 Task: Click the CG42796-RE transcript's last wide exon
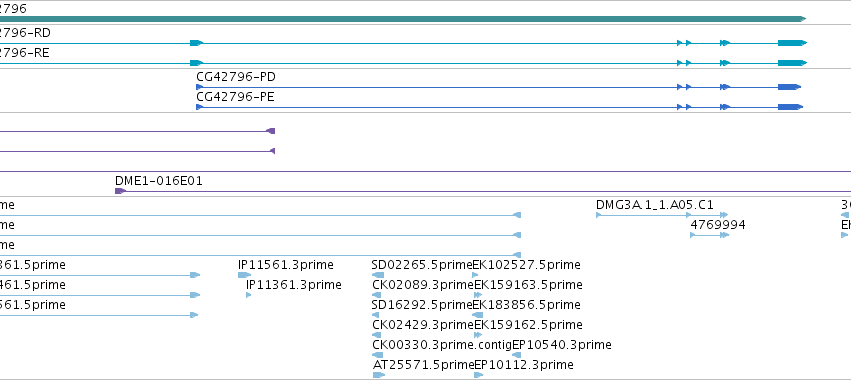792,63
